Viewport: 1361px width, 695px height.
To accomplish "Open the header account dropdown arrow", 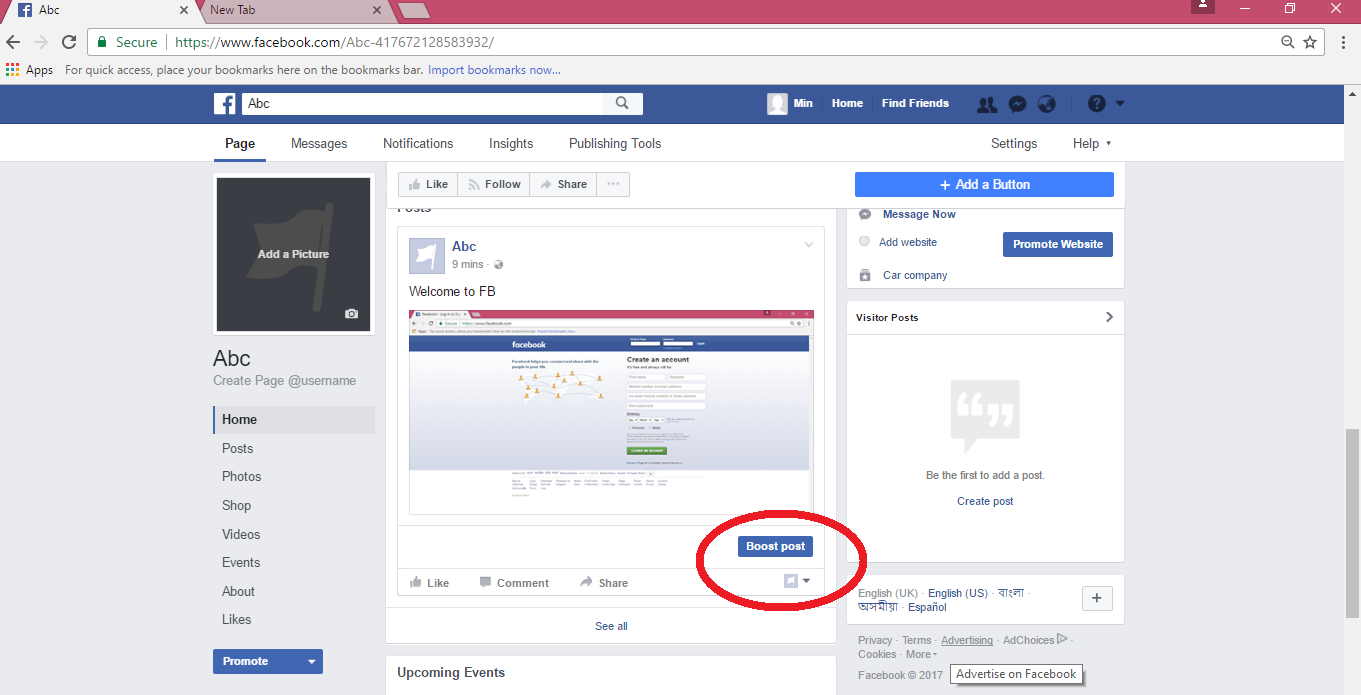I will tap(1120, 103).
